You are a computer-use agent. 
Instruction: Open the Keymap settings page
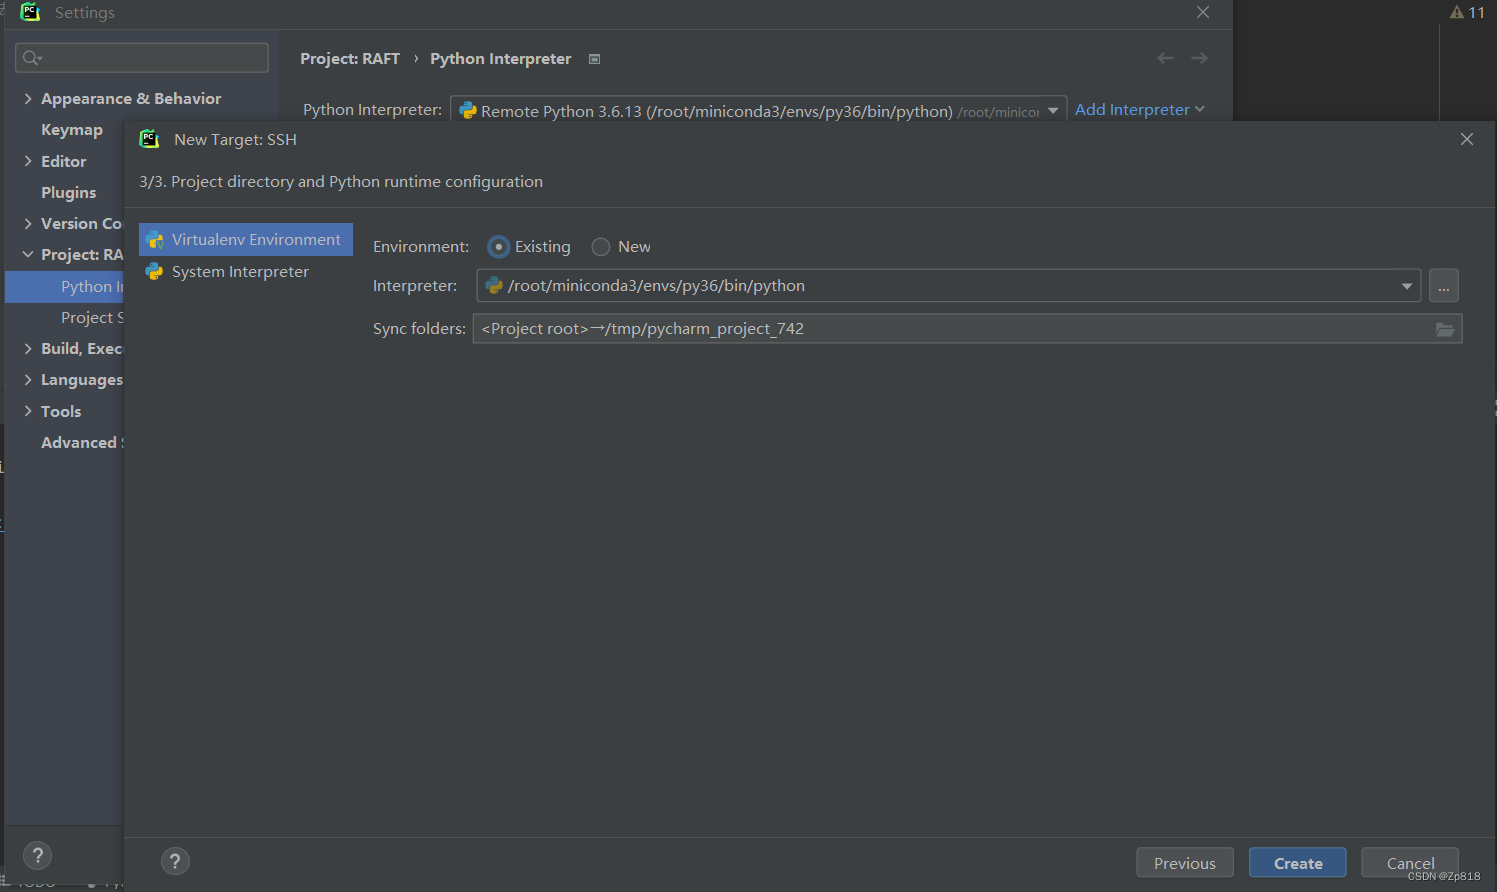pyautogui.click(x=72, y=130)
